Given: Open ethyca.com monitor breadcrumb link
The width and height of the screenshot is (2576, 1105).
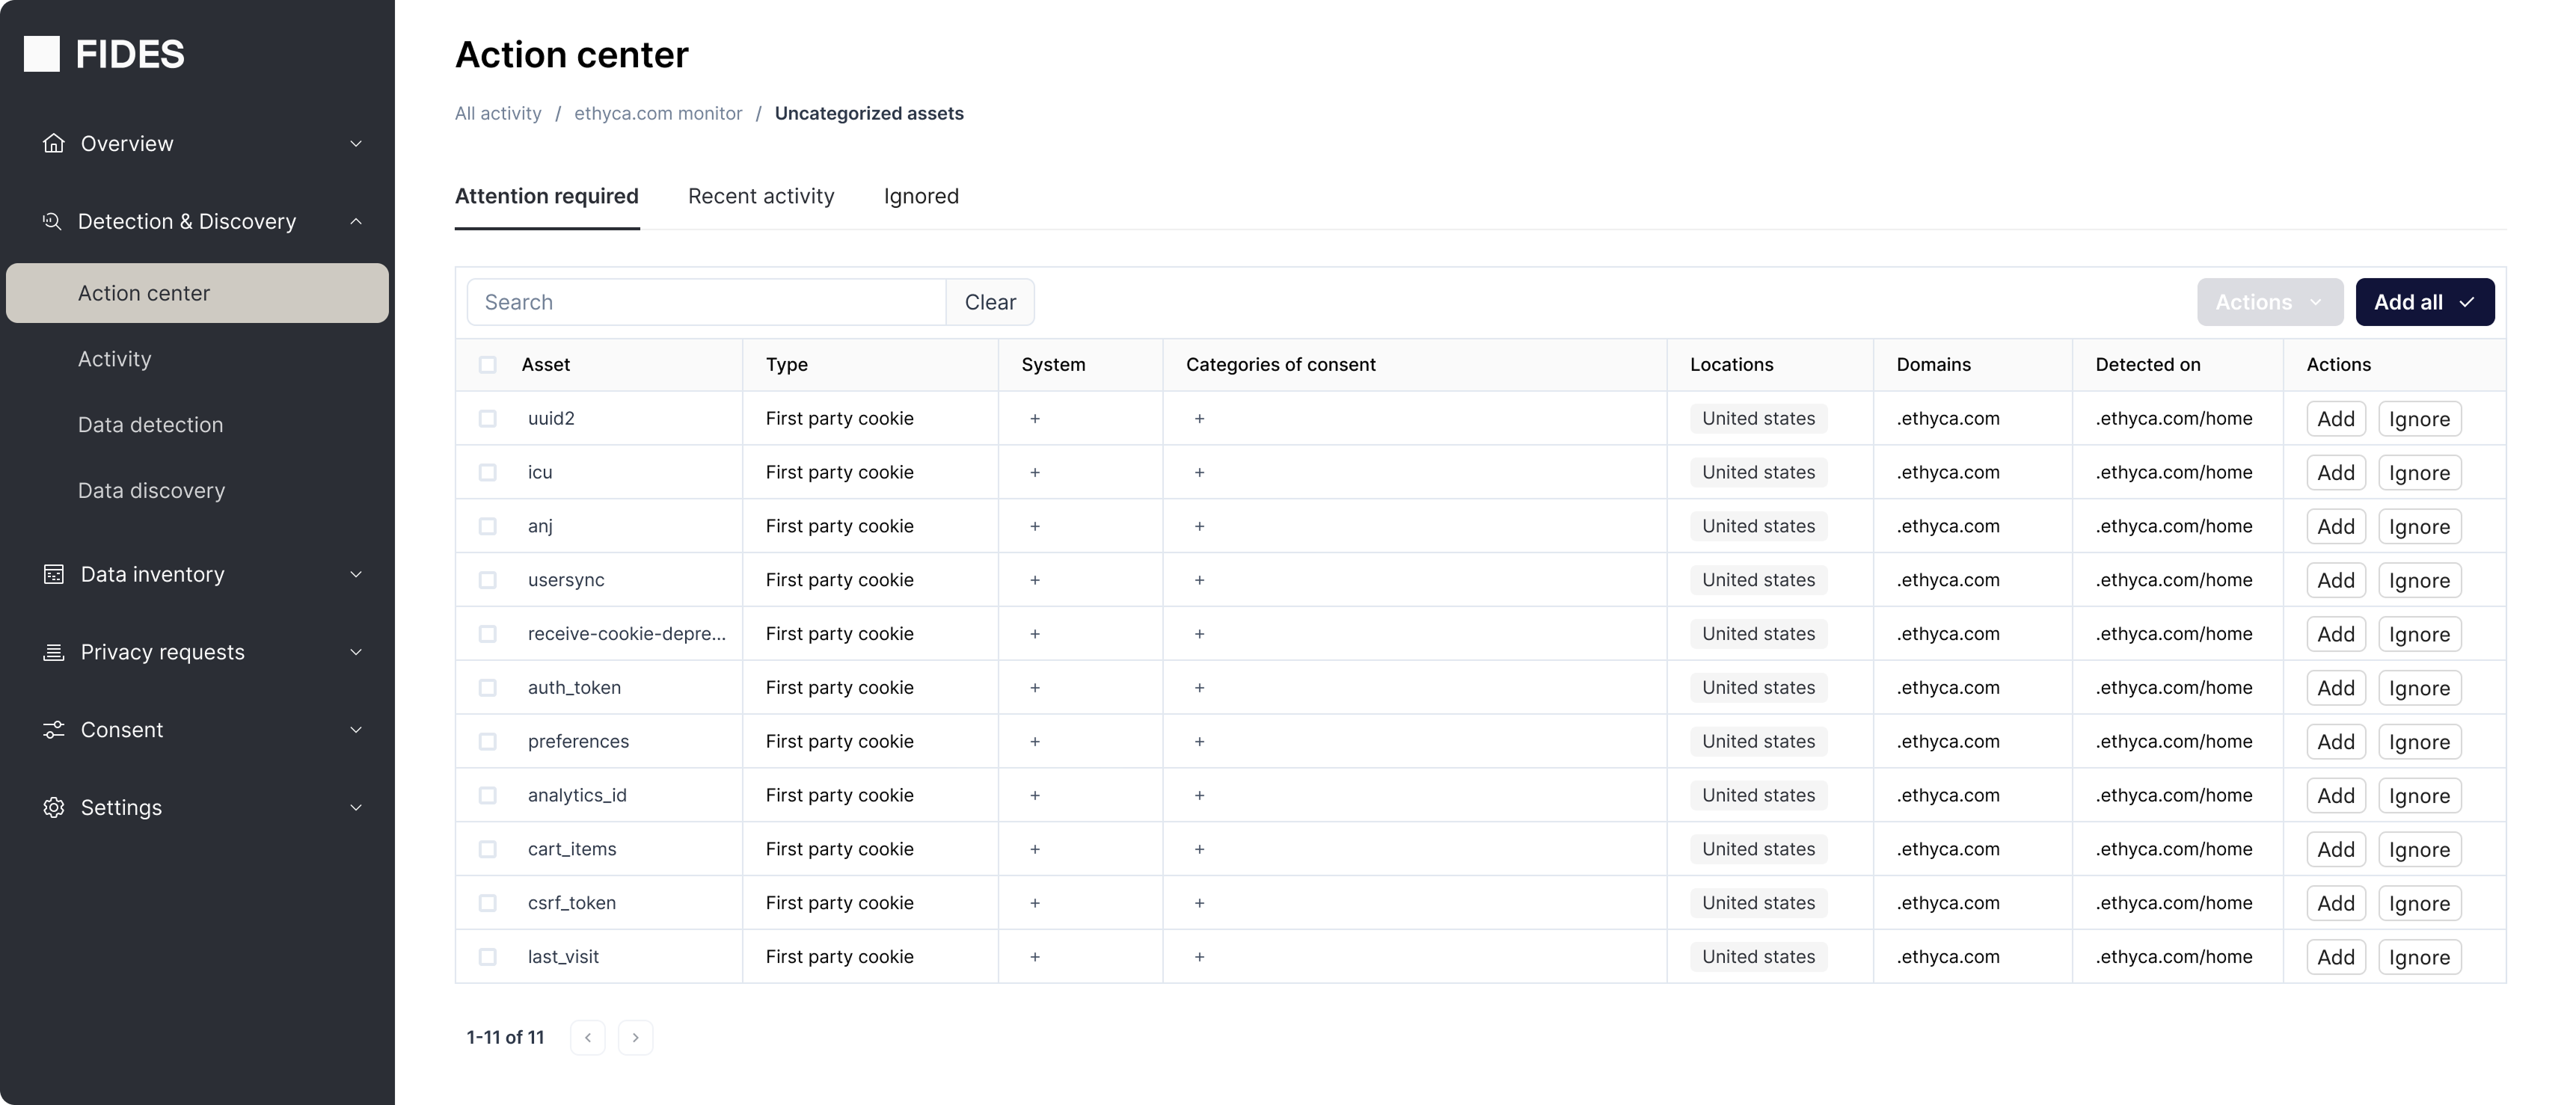Looking at the screenshot, I should [658, 113].
